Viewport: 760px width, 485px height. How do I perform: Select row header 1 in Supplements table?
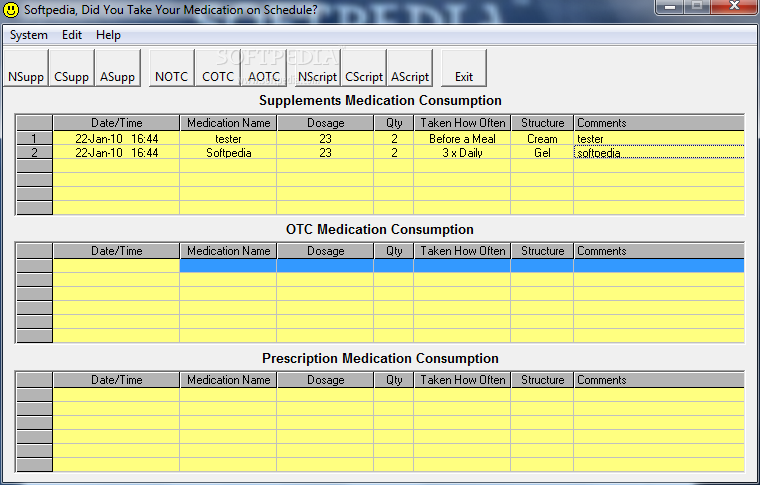point(34,139)
